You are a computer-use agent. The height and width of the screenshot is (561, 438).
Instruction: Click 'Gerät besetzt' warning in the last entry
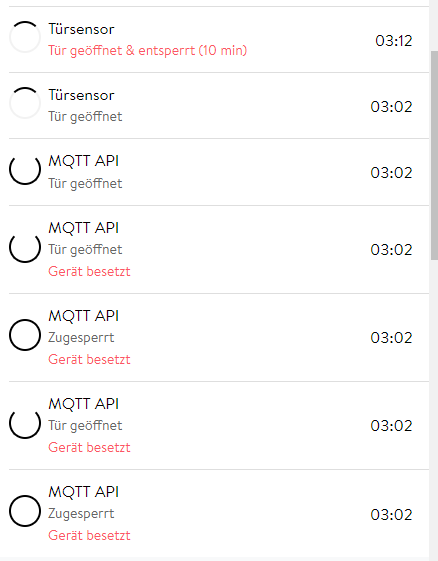[89, 535]
